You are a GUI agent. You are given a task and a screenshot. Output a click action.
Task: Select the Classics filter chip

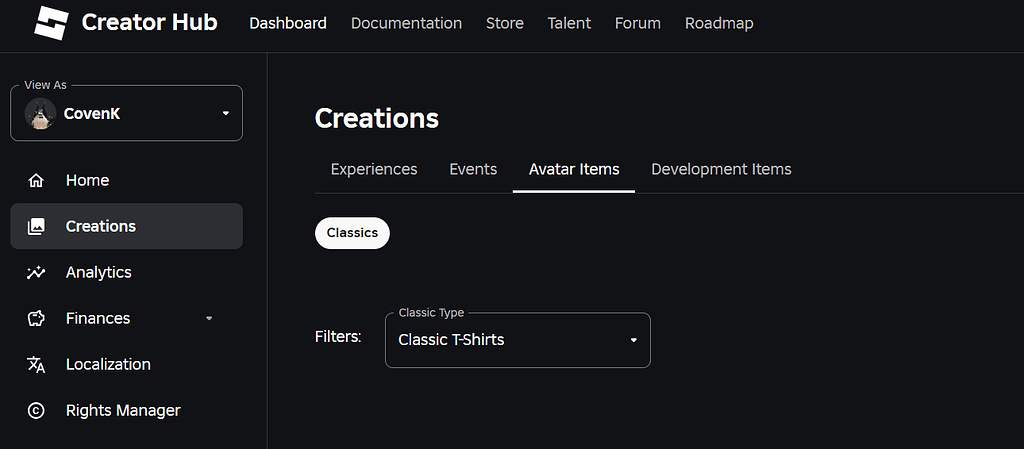tap(353, 233)
